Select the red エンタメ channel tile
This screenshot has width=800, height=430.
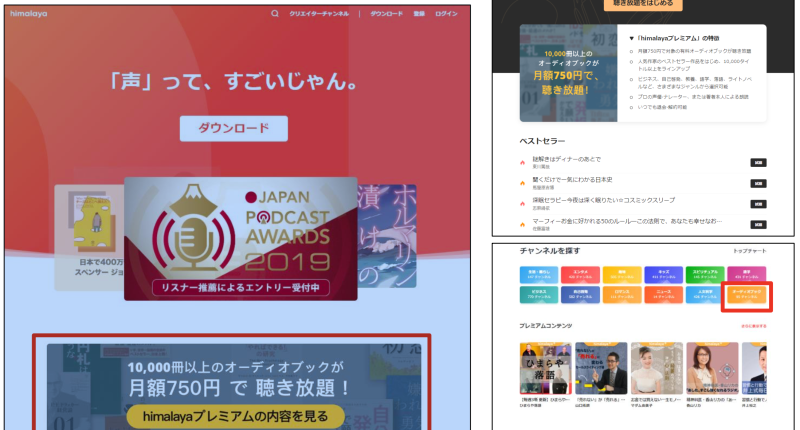(x=580, y=274)
